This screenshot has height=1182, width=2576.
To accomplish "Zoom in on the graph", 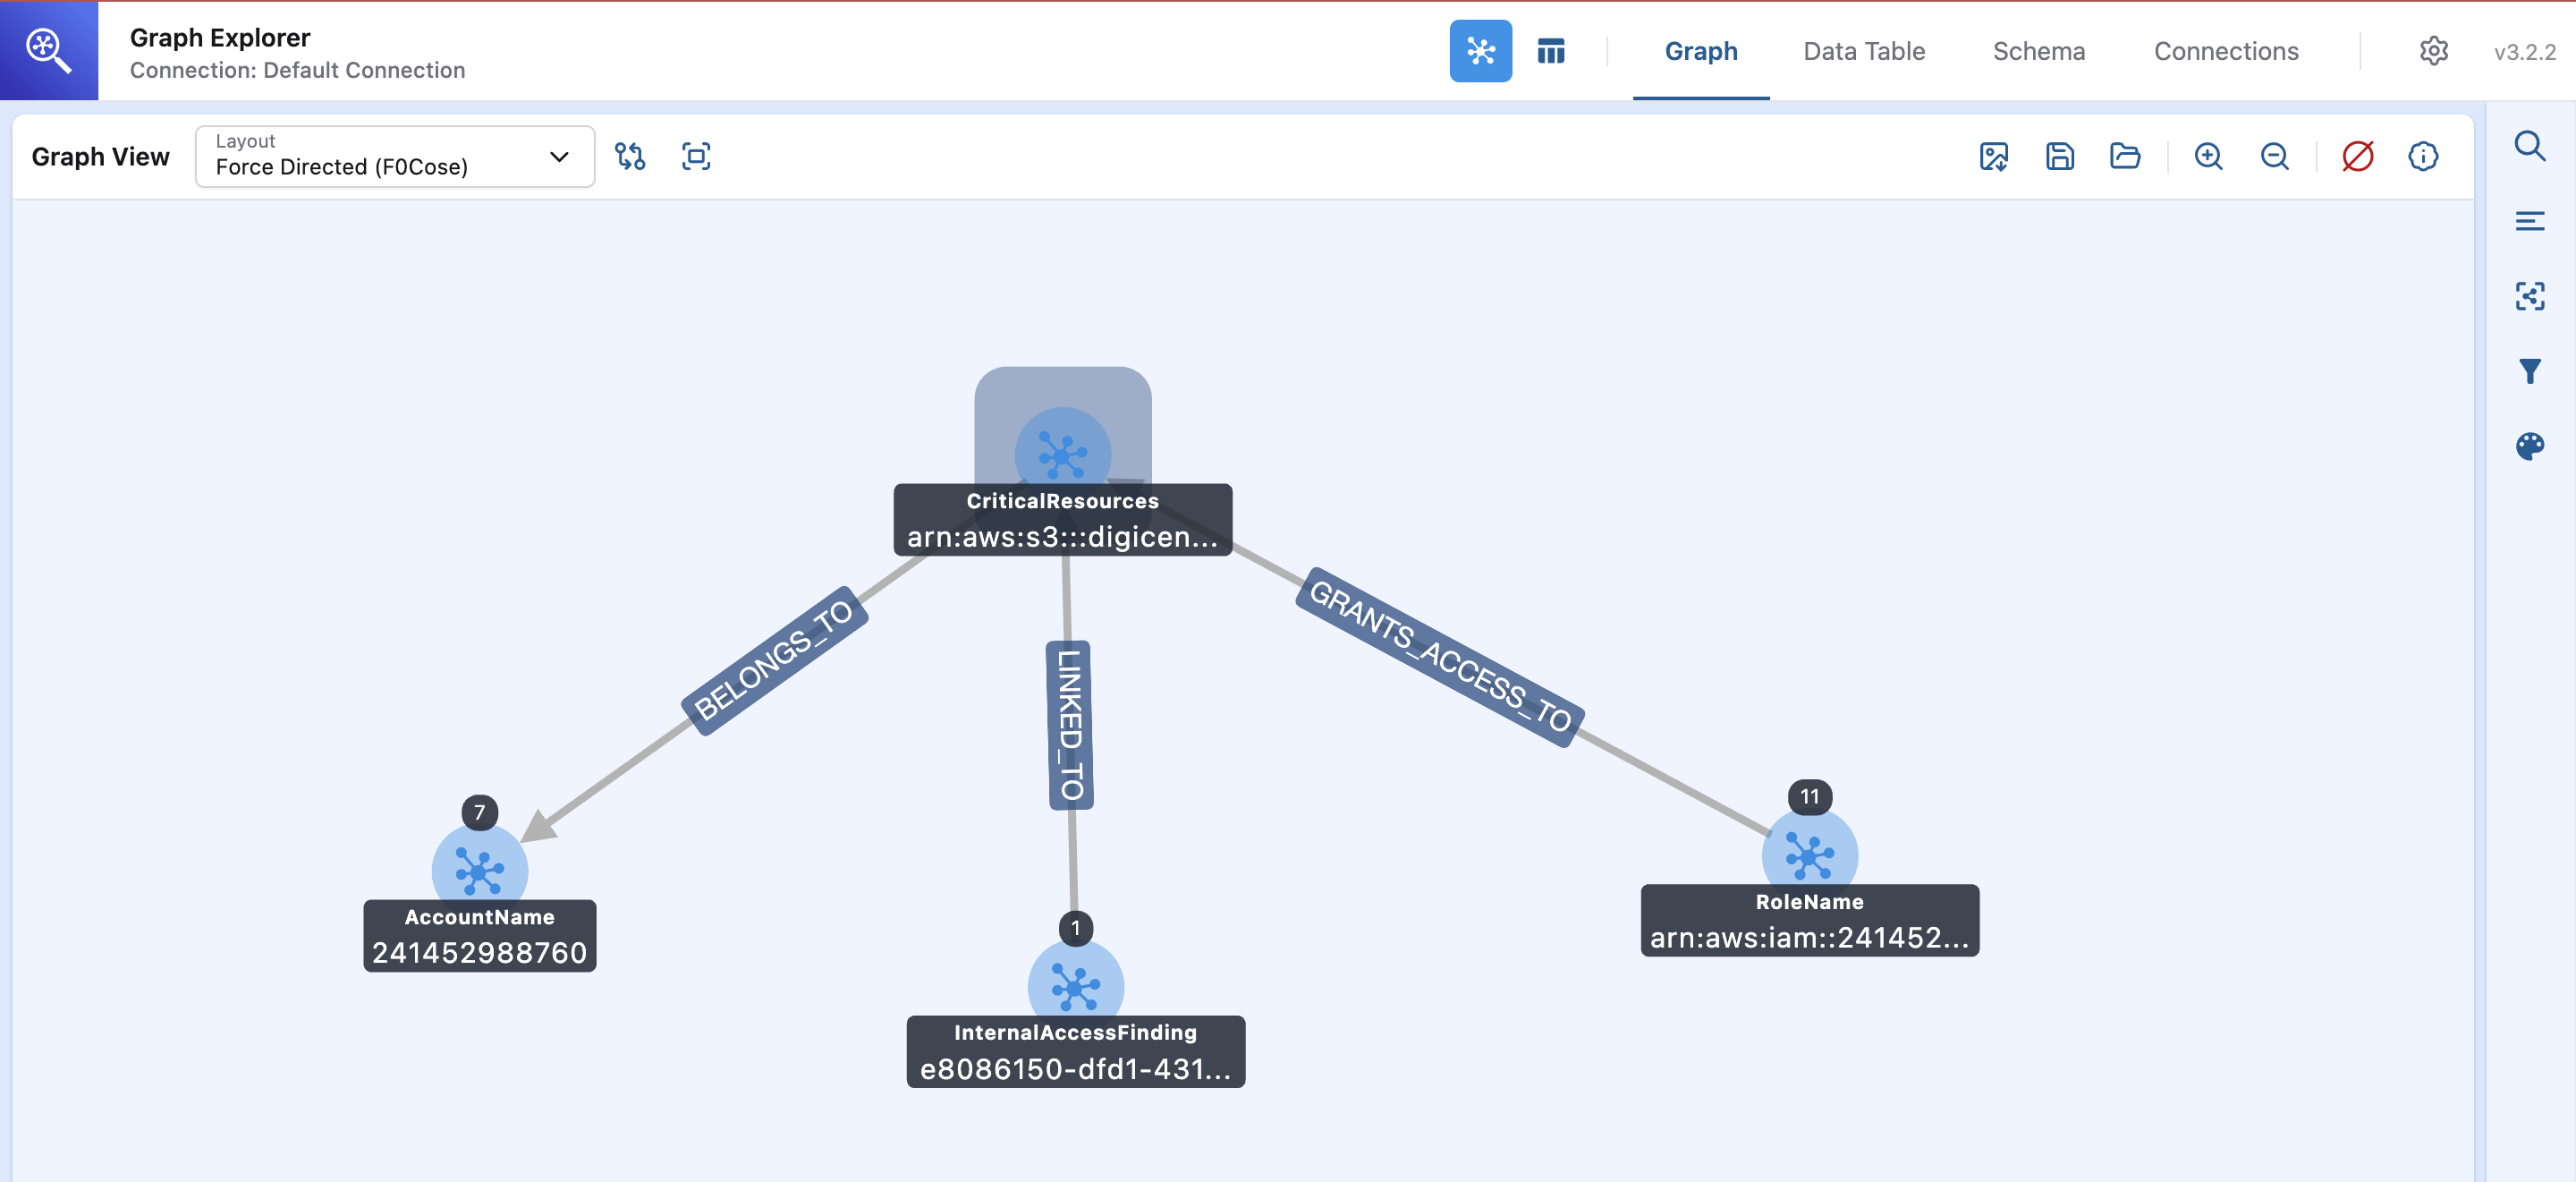I will [2208, 156].
